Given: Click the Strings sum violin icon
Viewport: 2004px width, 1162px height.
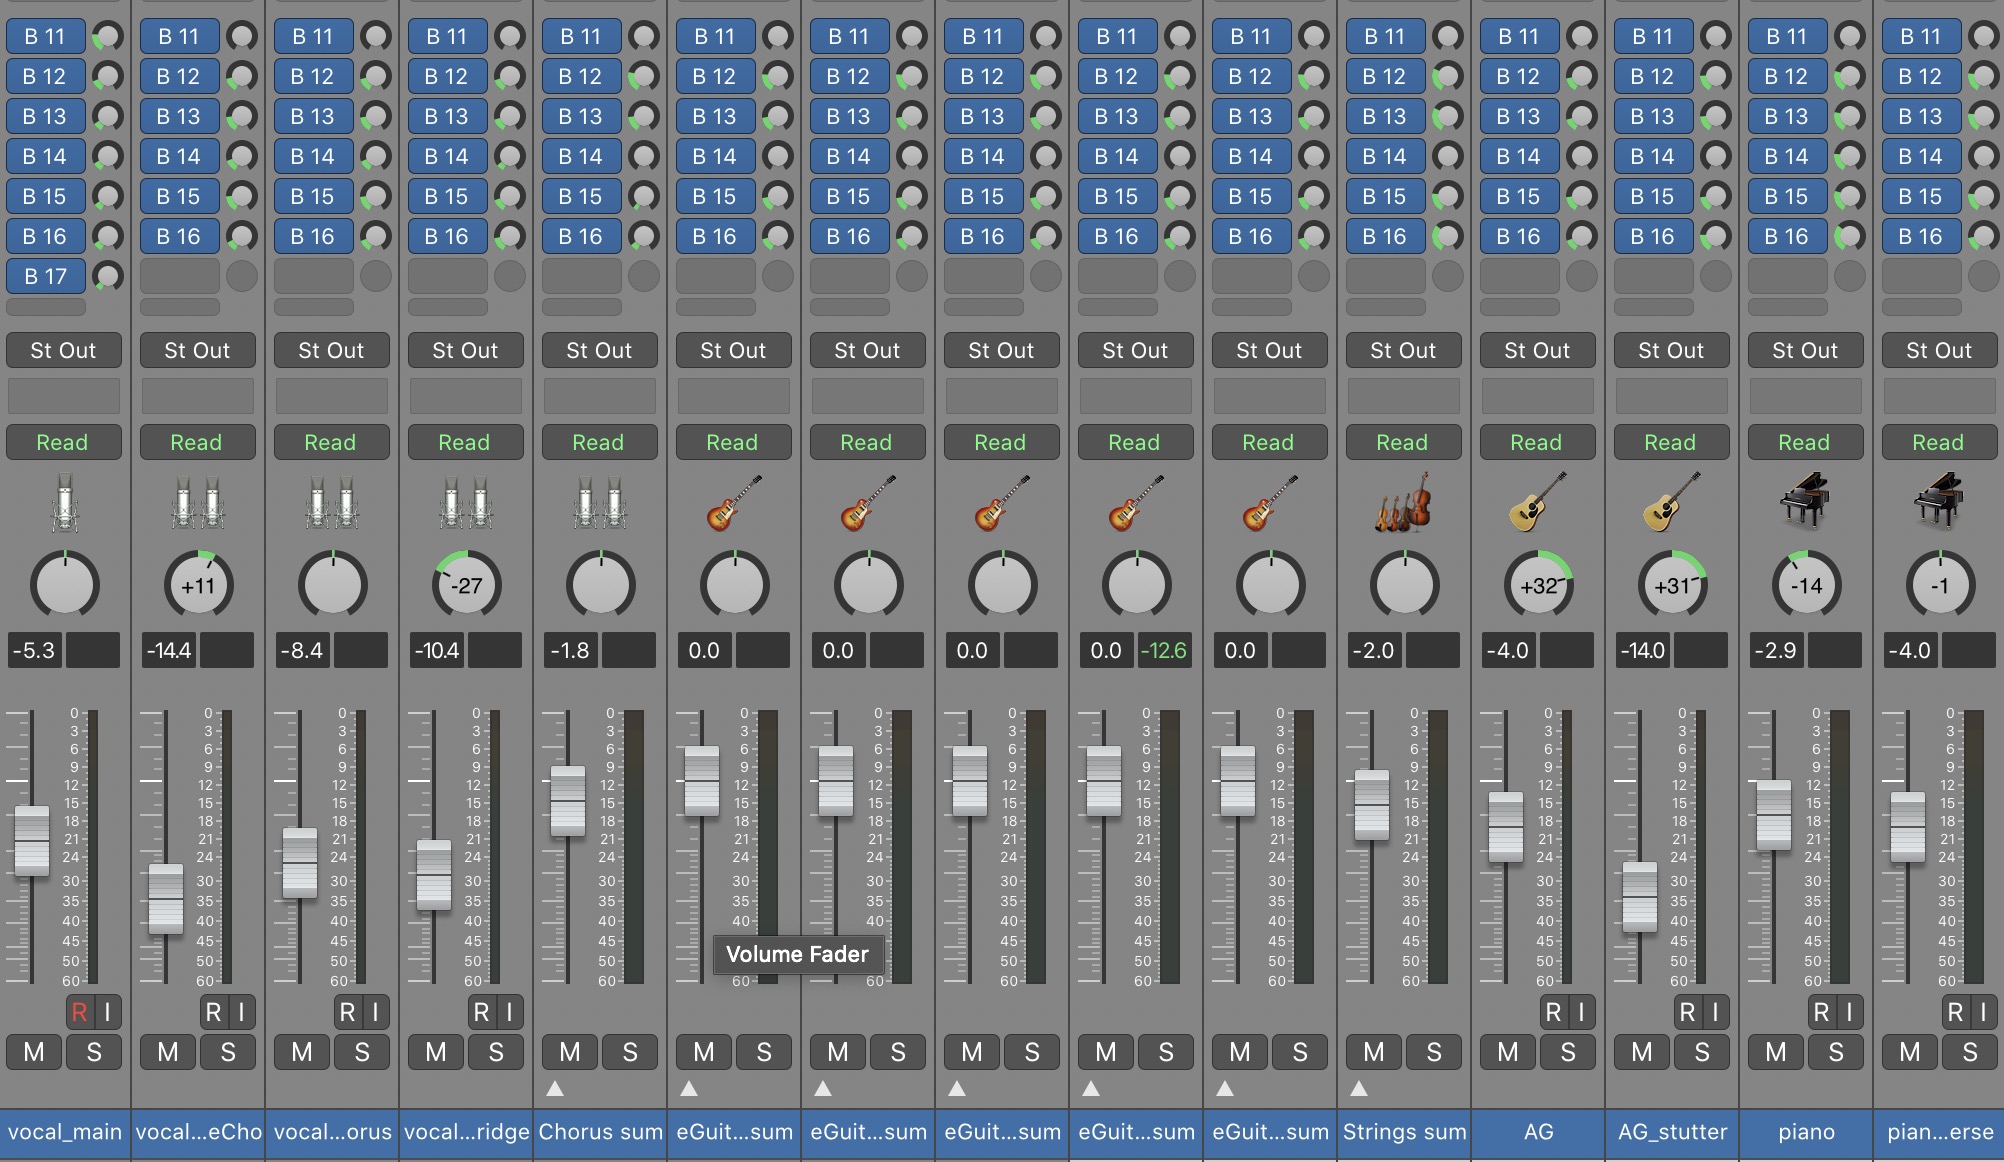Looking at the screenshot, I should coord(1404,503).
